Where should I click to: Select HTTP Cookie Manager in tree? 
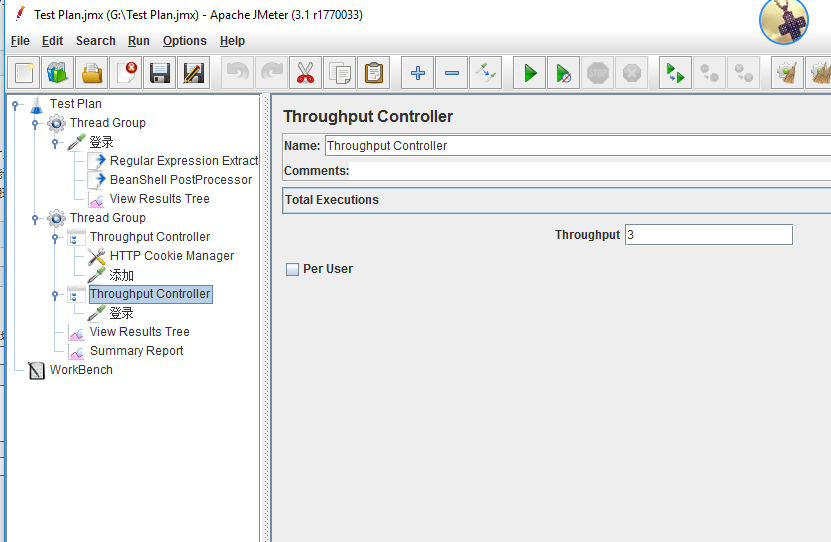point(172,256)
